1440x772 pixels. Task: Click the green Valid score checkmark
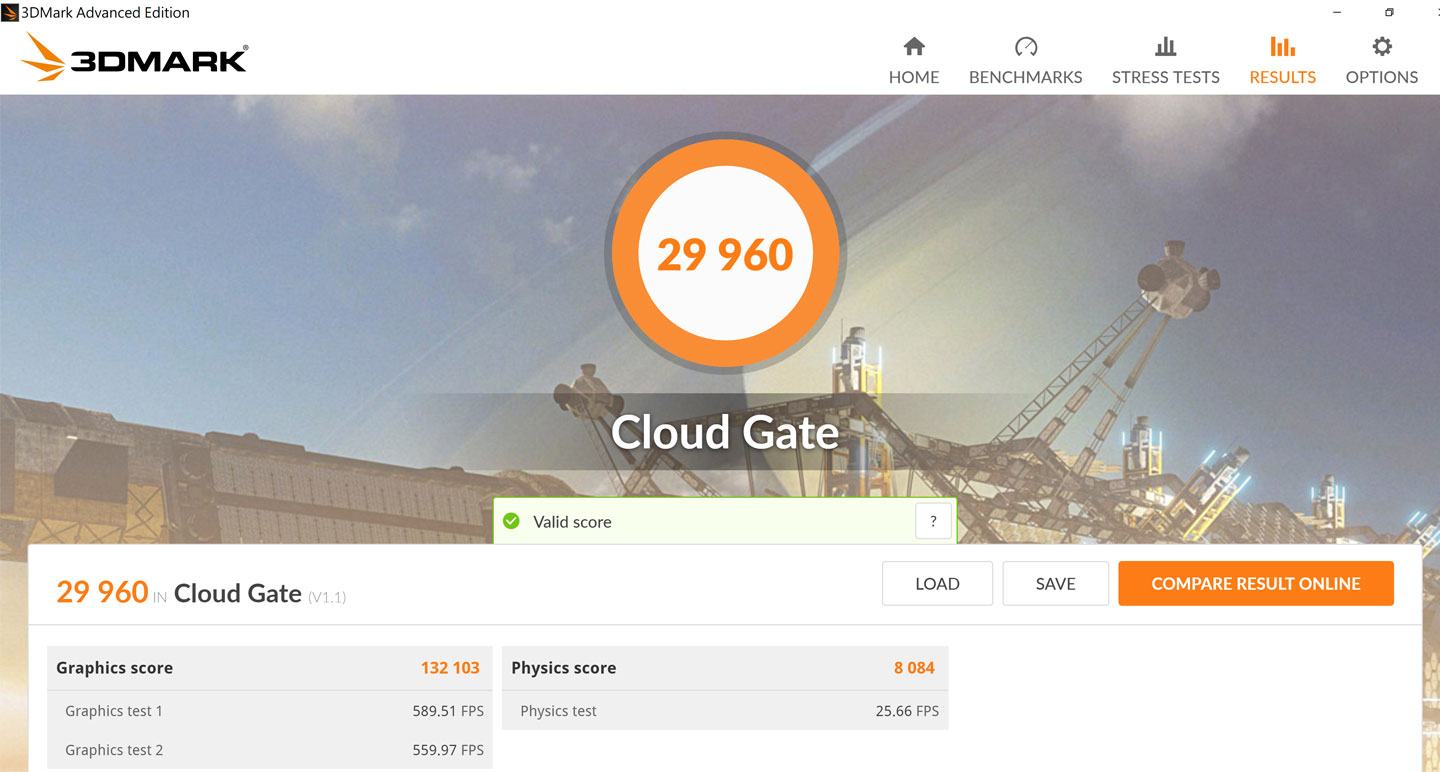pos(512,521)
